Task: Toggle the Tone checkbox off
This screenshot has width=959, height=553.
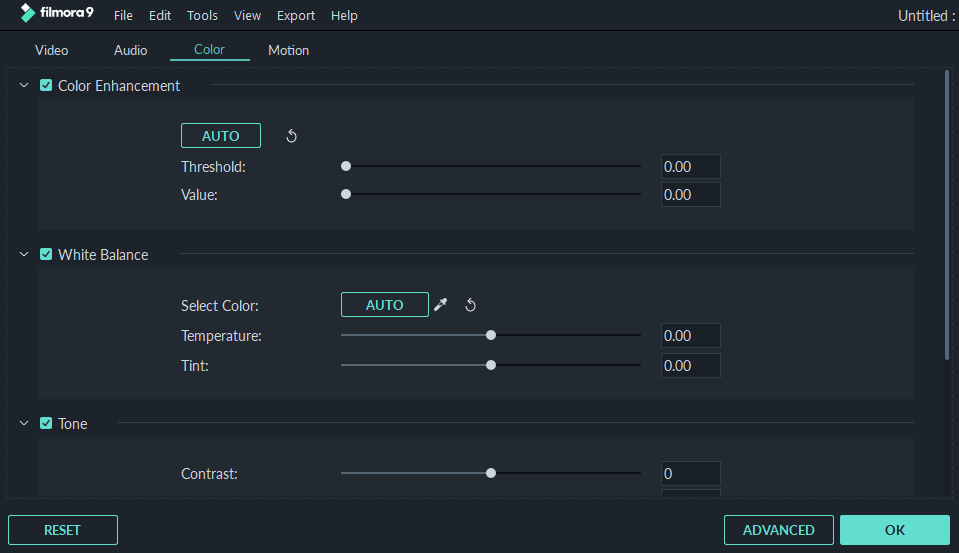Action: coord(46,423)
